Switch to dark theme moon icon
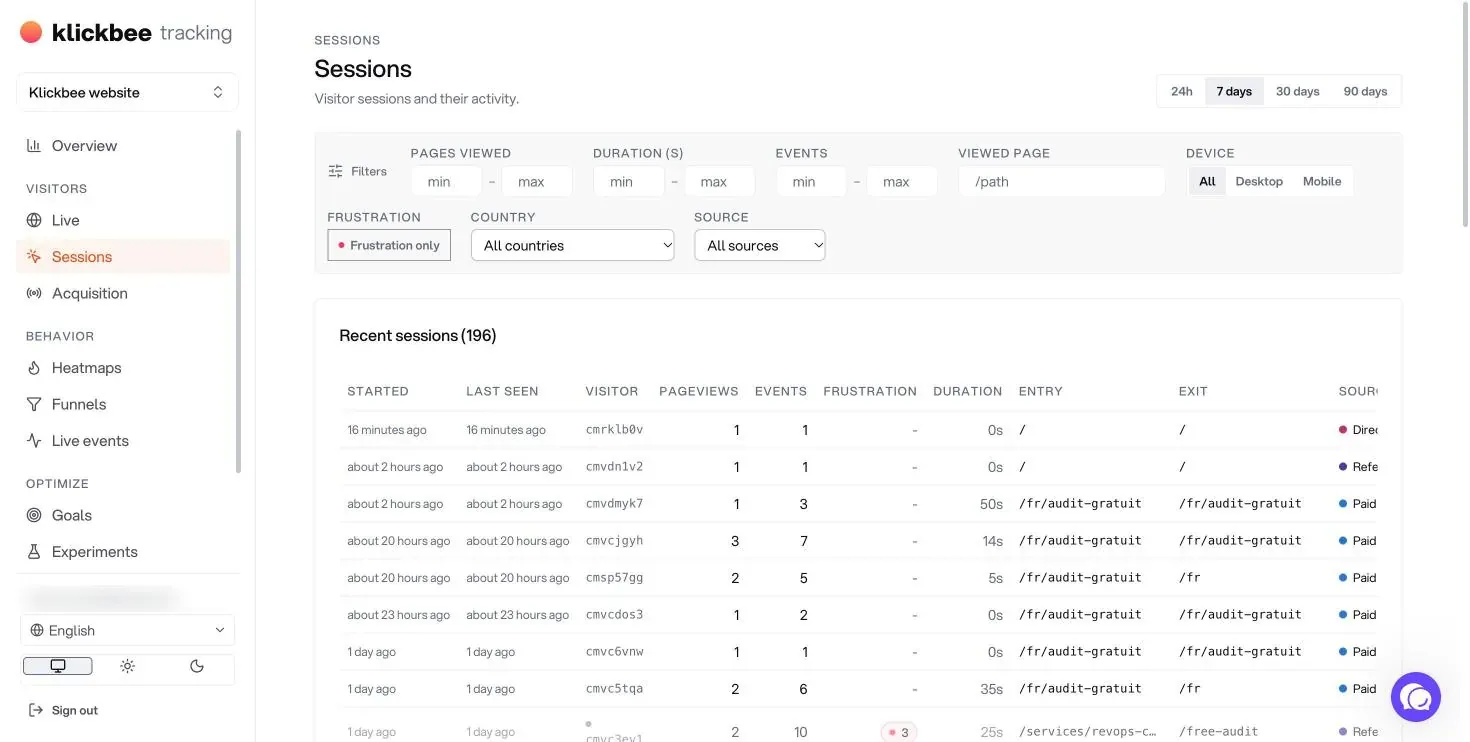1470x742 pixels. point(197,666)
